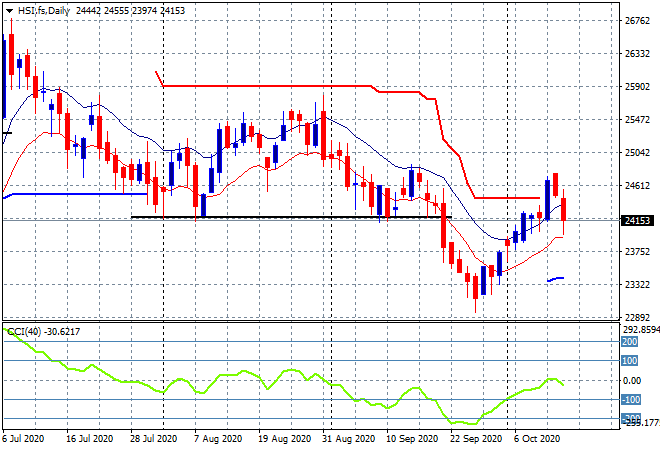This screenshot has height=450, width=660.
Task: Click price axis value 25472
Action: coord(637,120)
